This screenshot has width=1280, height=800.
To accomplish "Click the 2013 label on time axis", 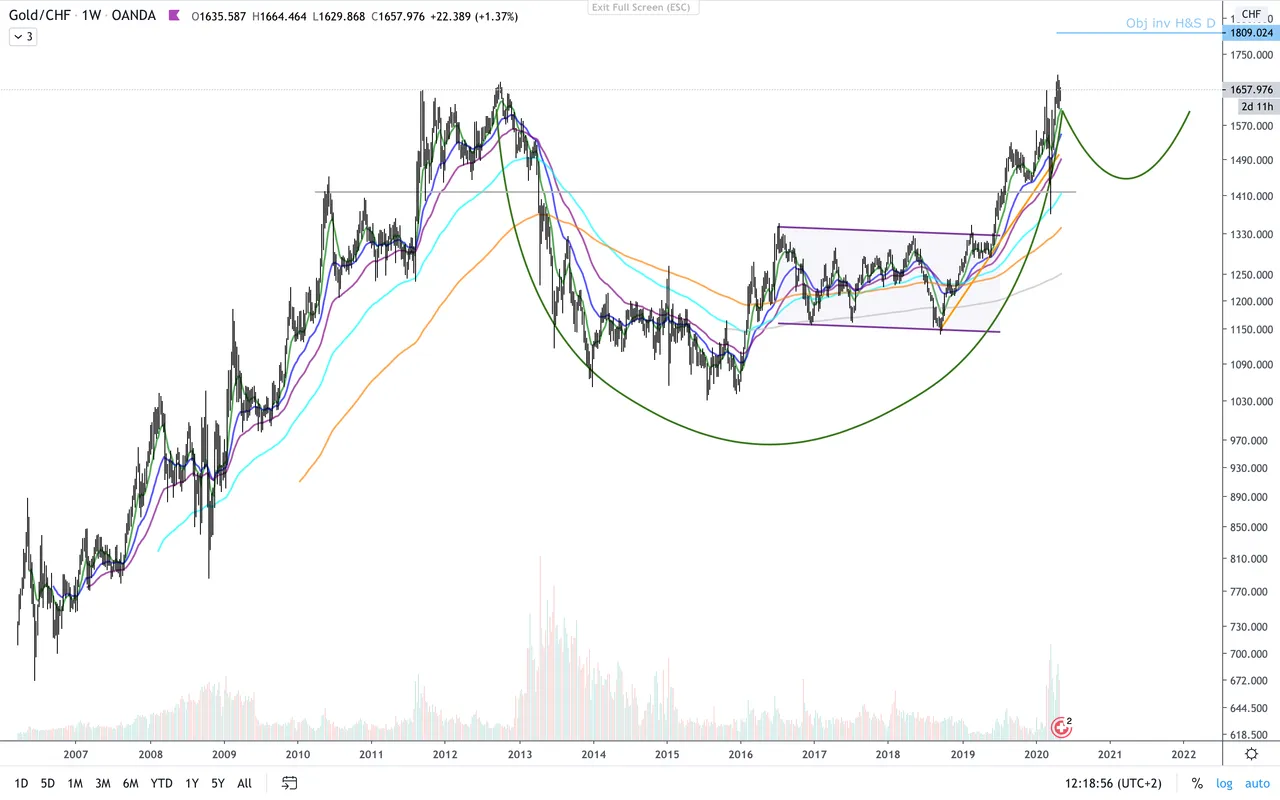I will [x=519, y=754].
